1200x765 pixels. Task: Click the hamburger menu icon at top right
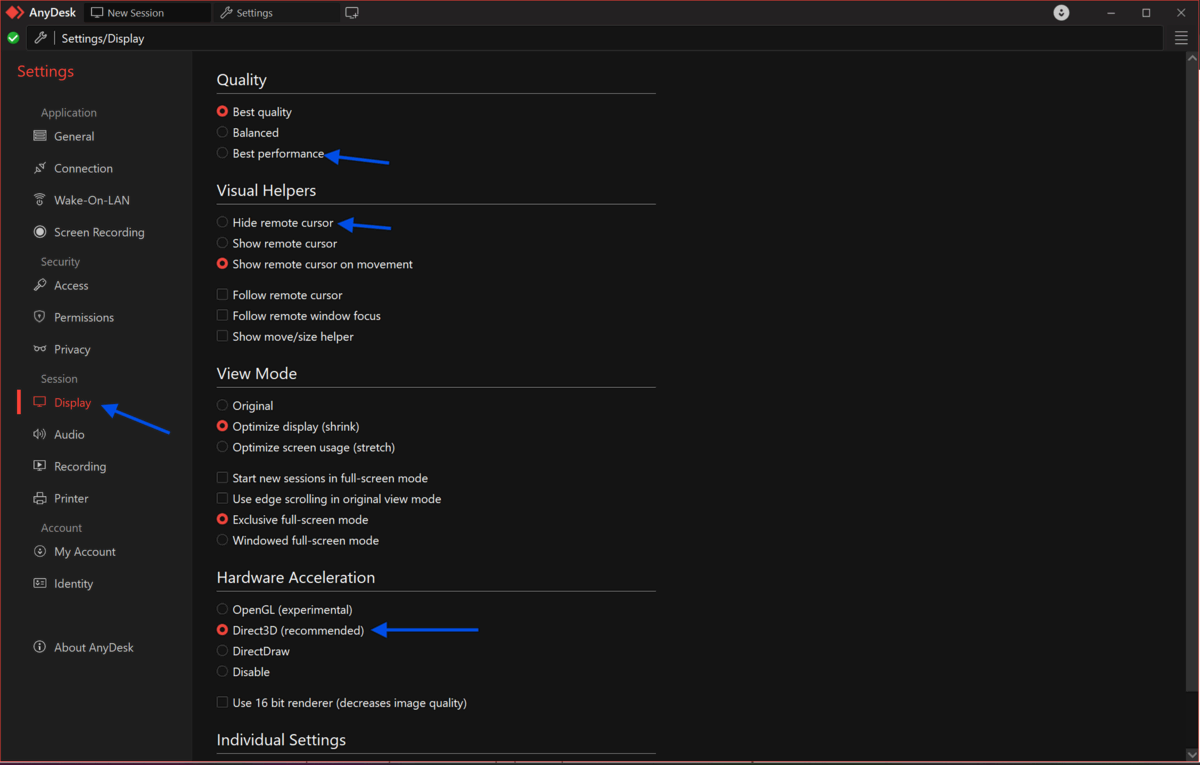point(1181,38)
